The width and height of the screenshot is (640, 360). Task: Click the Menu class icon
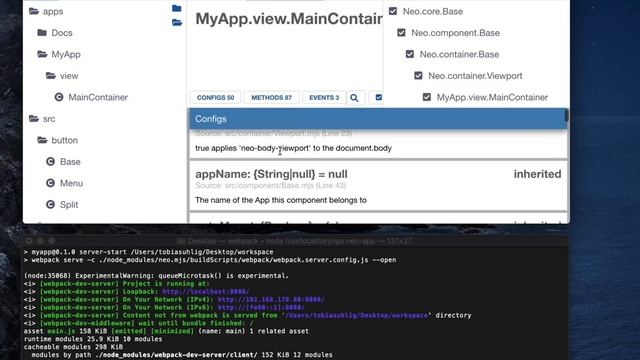point(51,183)
